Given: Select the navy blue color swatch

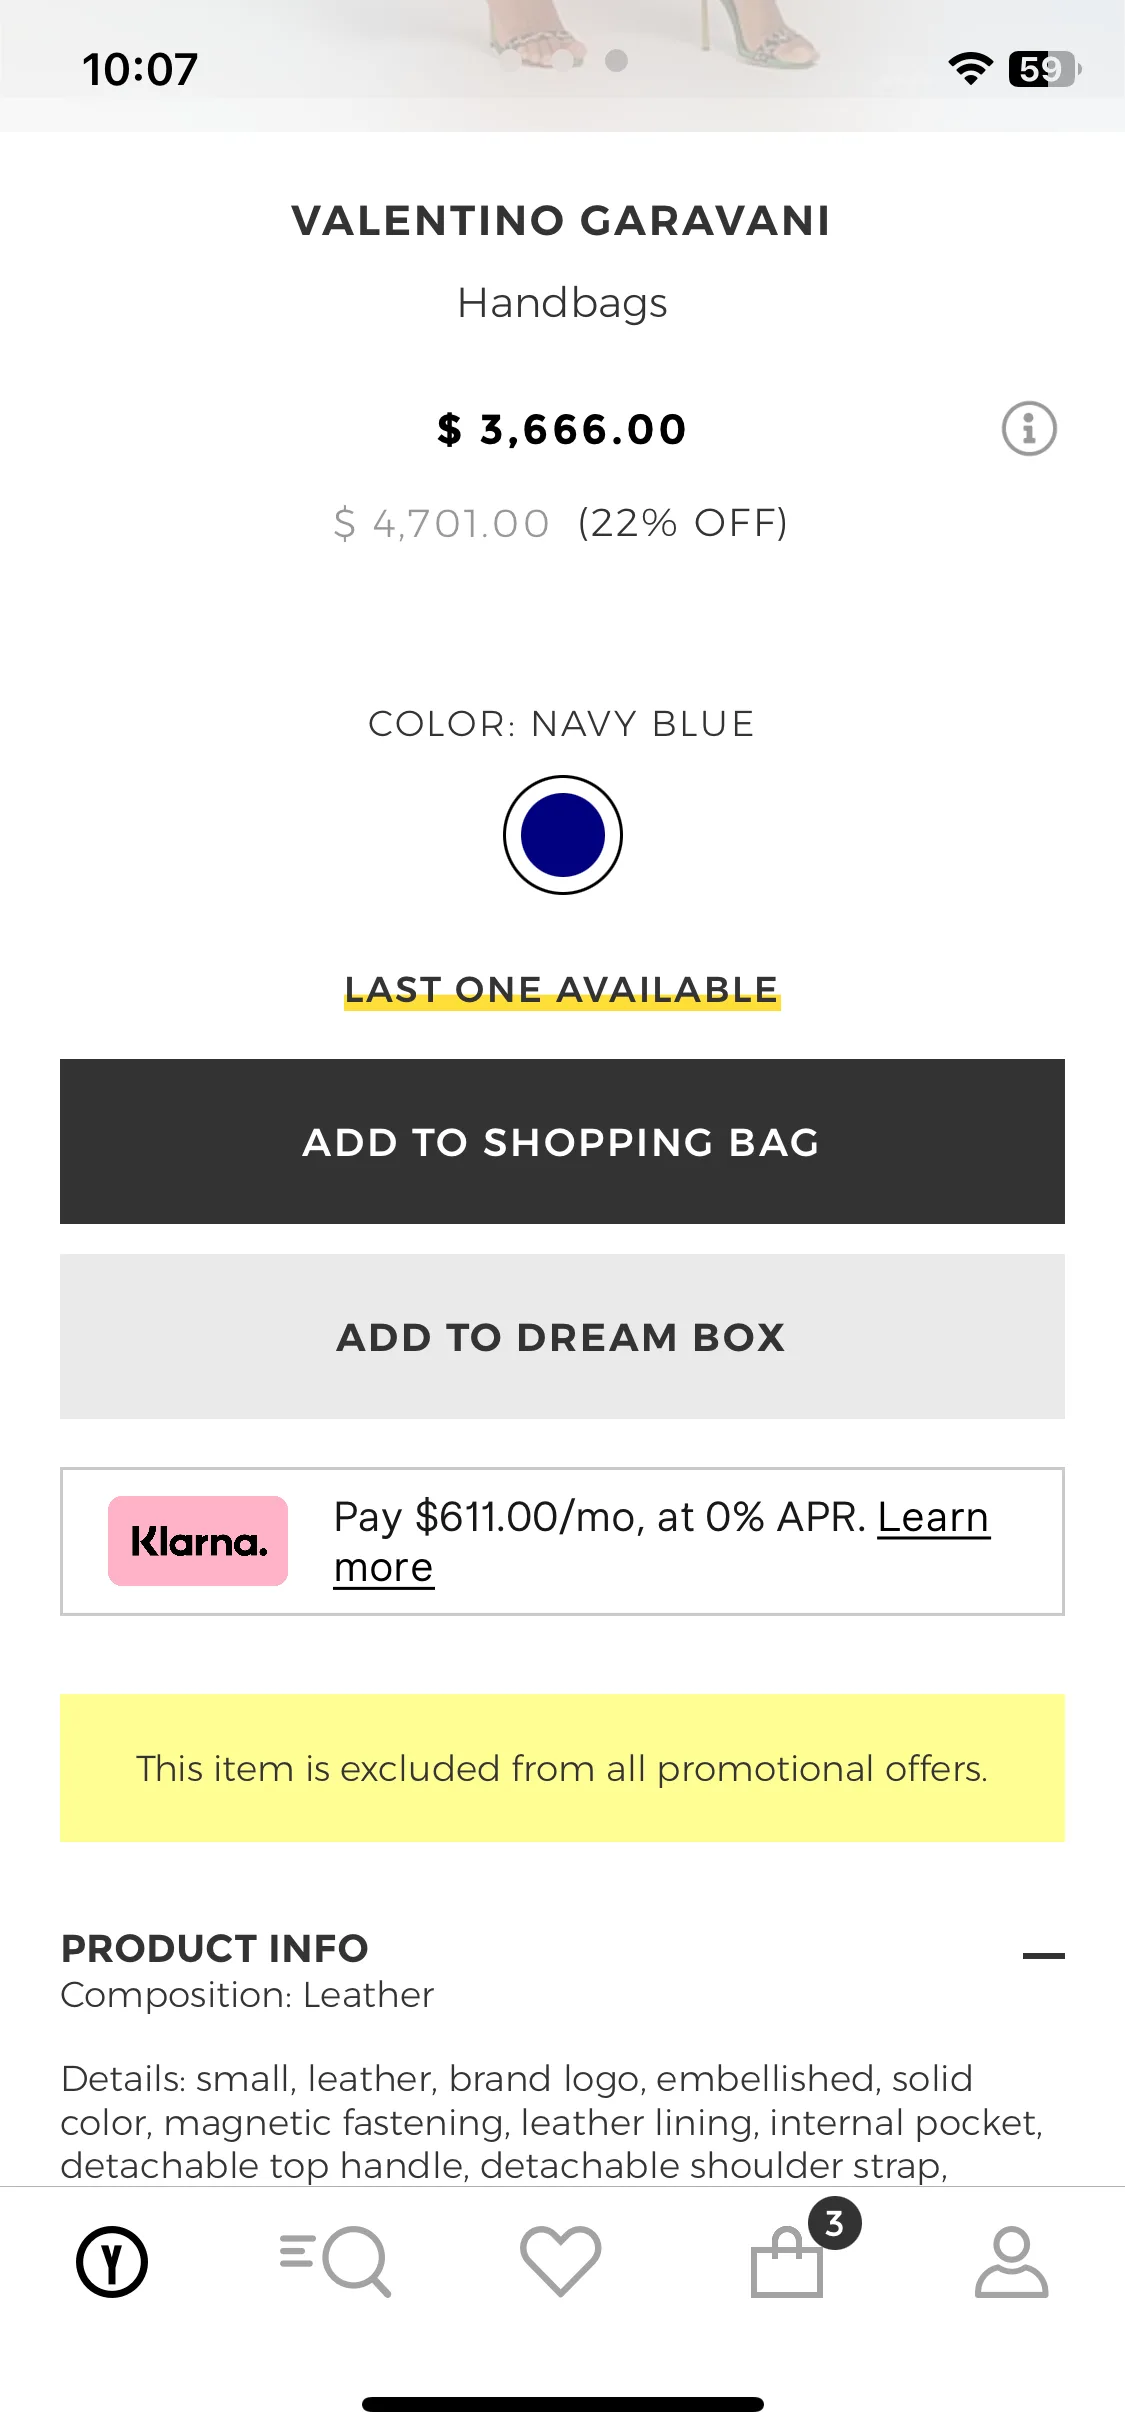Looking at the screenshot, I should tap(563, 835).
